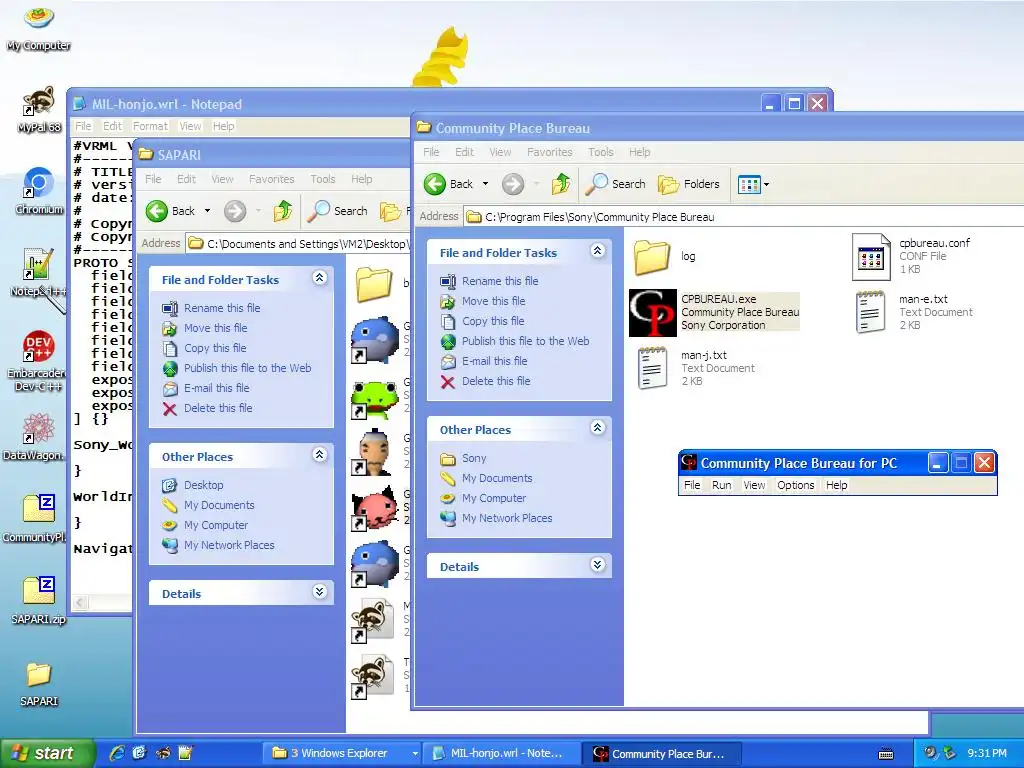
Task: Open Help menu in Community Place Bureau for PC
Action: 837,485
